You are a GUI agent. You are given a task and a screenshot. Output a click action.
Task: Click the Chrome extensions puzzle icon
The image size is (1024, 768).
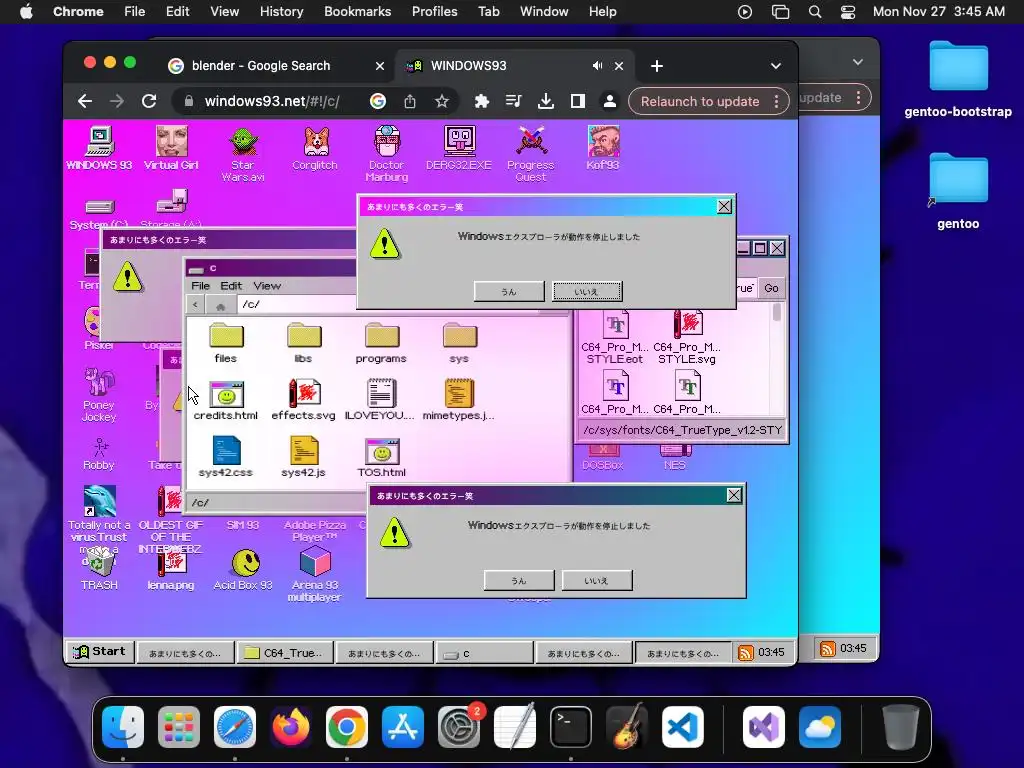pyautogui.click(x=481, y=101)
